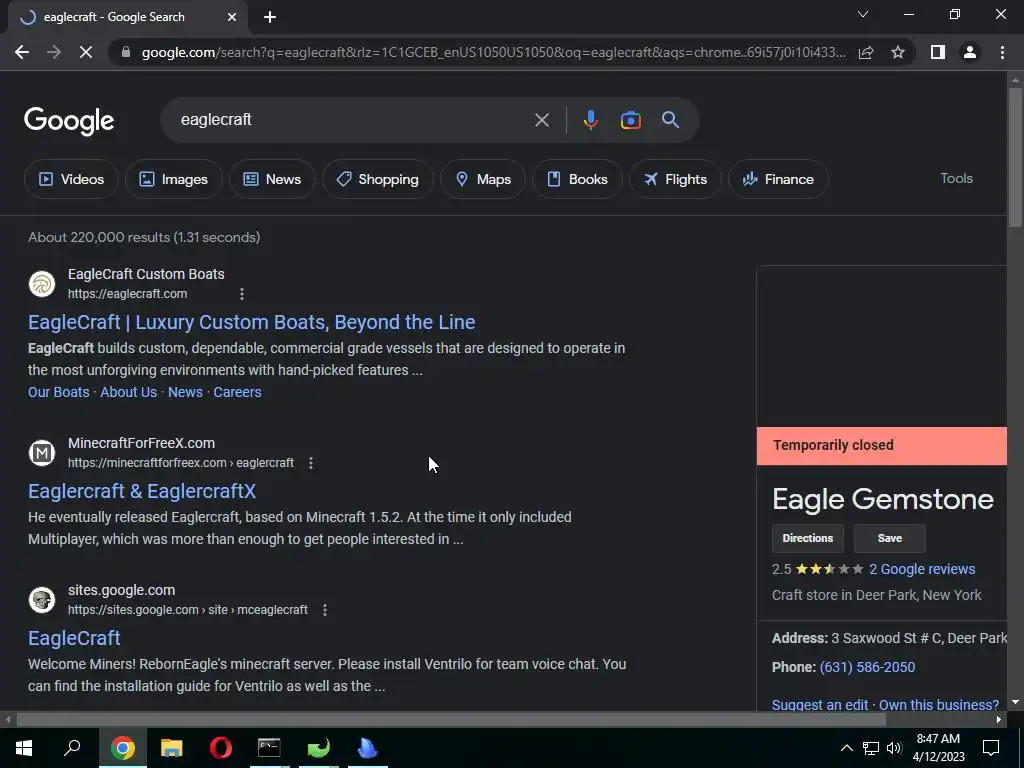Open more options for EagleCraft Custom Boats result
Screen dimensions: 1024x768
(x=242, y=294)
